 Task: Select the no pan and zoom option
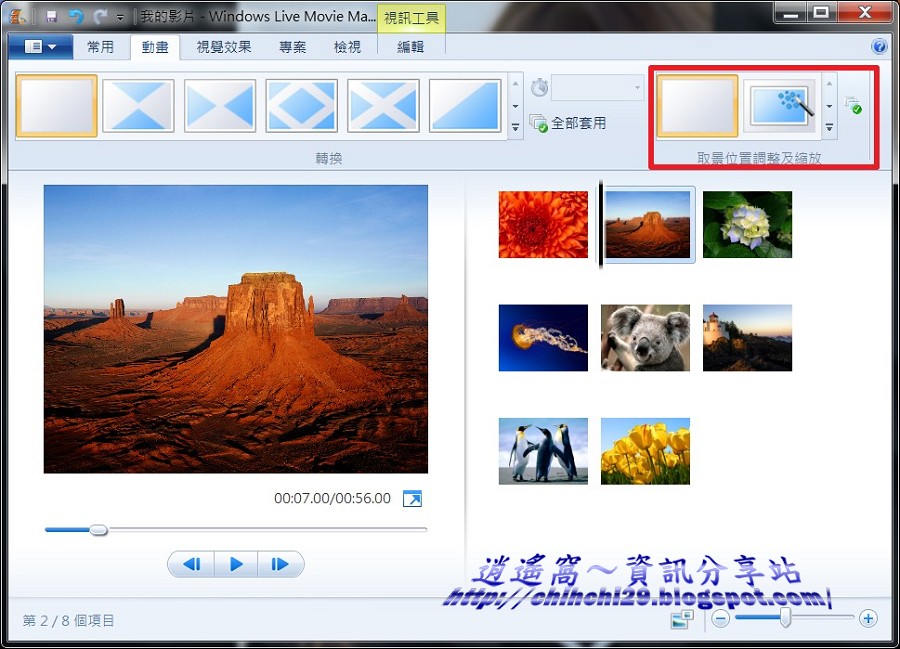(x=697, y=106)
